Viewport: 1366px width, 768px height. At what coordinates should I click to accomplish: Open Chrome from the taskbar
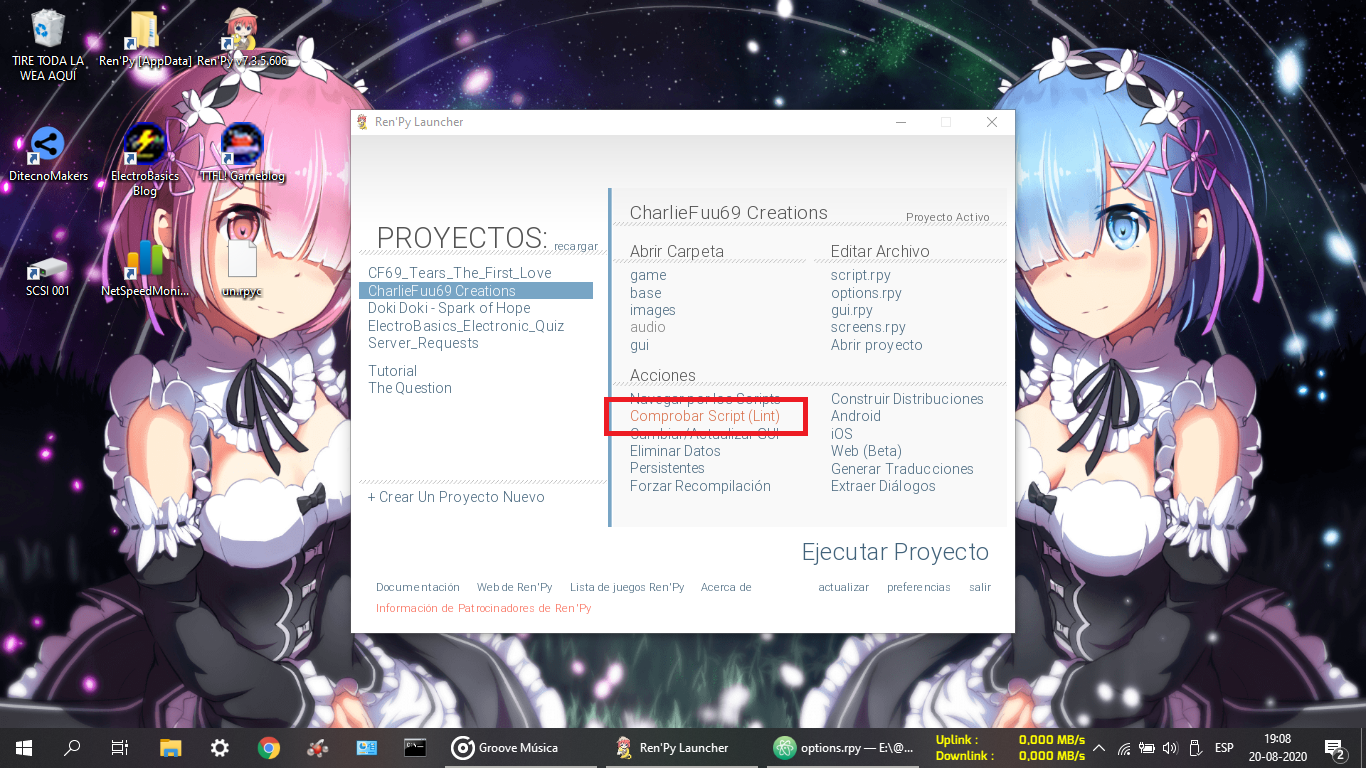point(268,747)
